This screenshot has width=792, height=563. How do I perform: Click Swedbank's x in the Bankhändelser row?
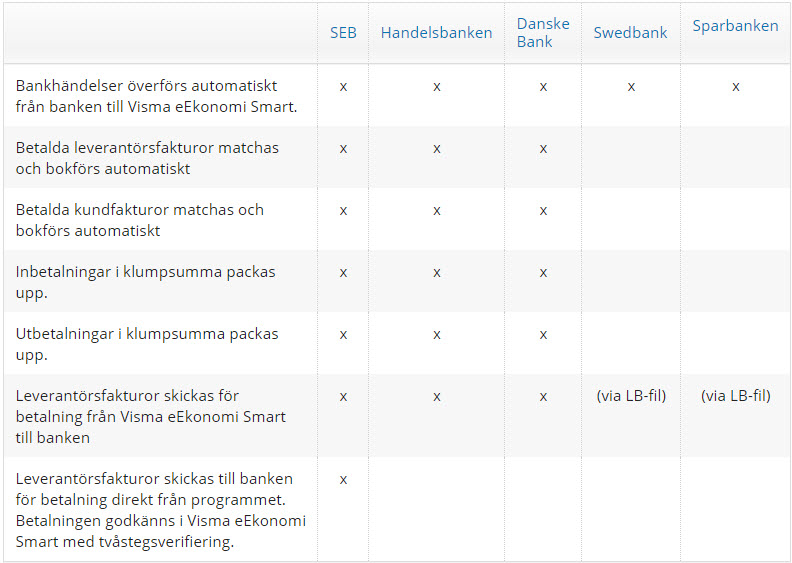pyautogui.click(x=631, y=87)
